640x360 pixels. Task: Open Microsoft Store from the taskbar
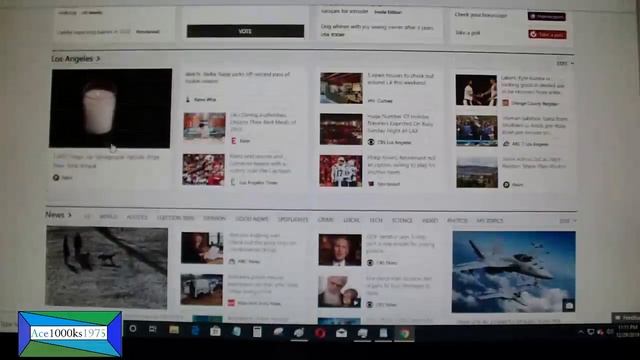(216, 331)
